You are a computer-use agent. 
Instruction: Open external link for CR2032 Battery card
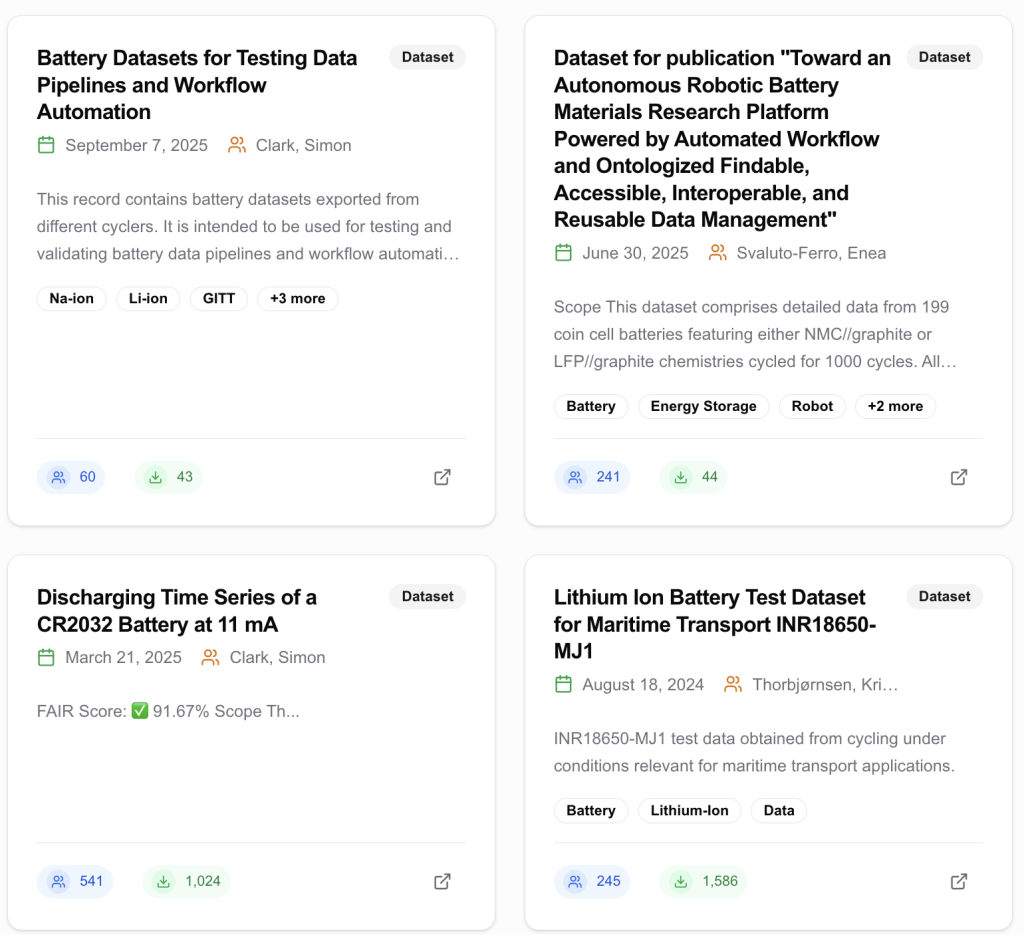coord(442,881)
